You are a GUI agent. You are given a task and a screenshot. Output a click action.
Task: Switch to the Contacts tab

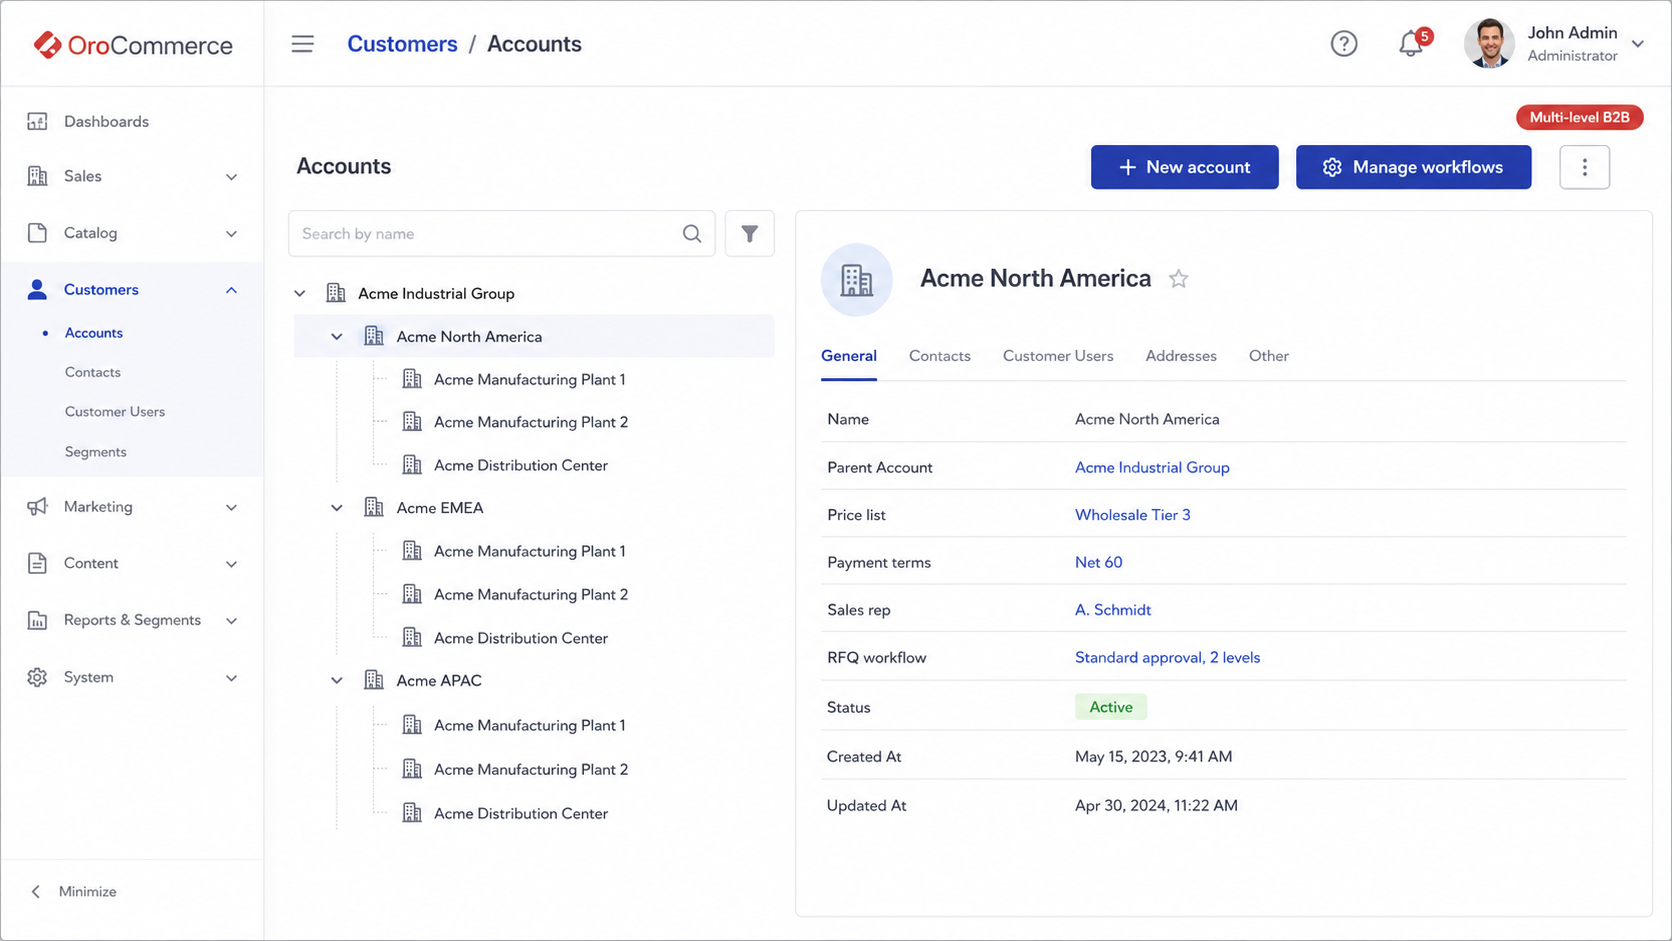940,356
